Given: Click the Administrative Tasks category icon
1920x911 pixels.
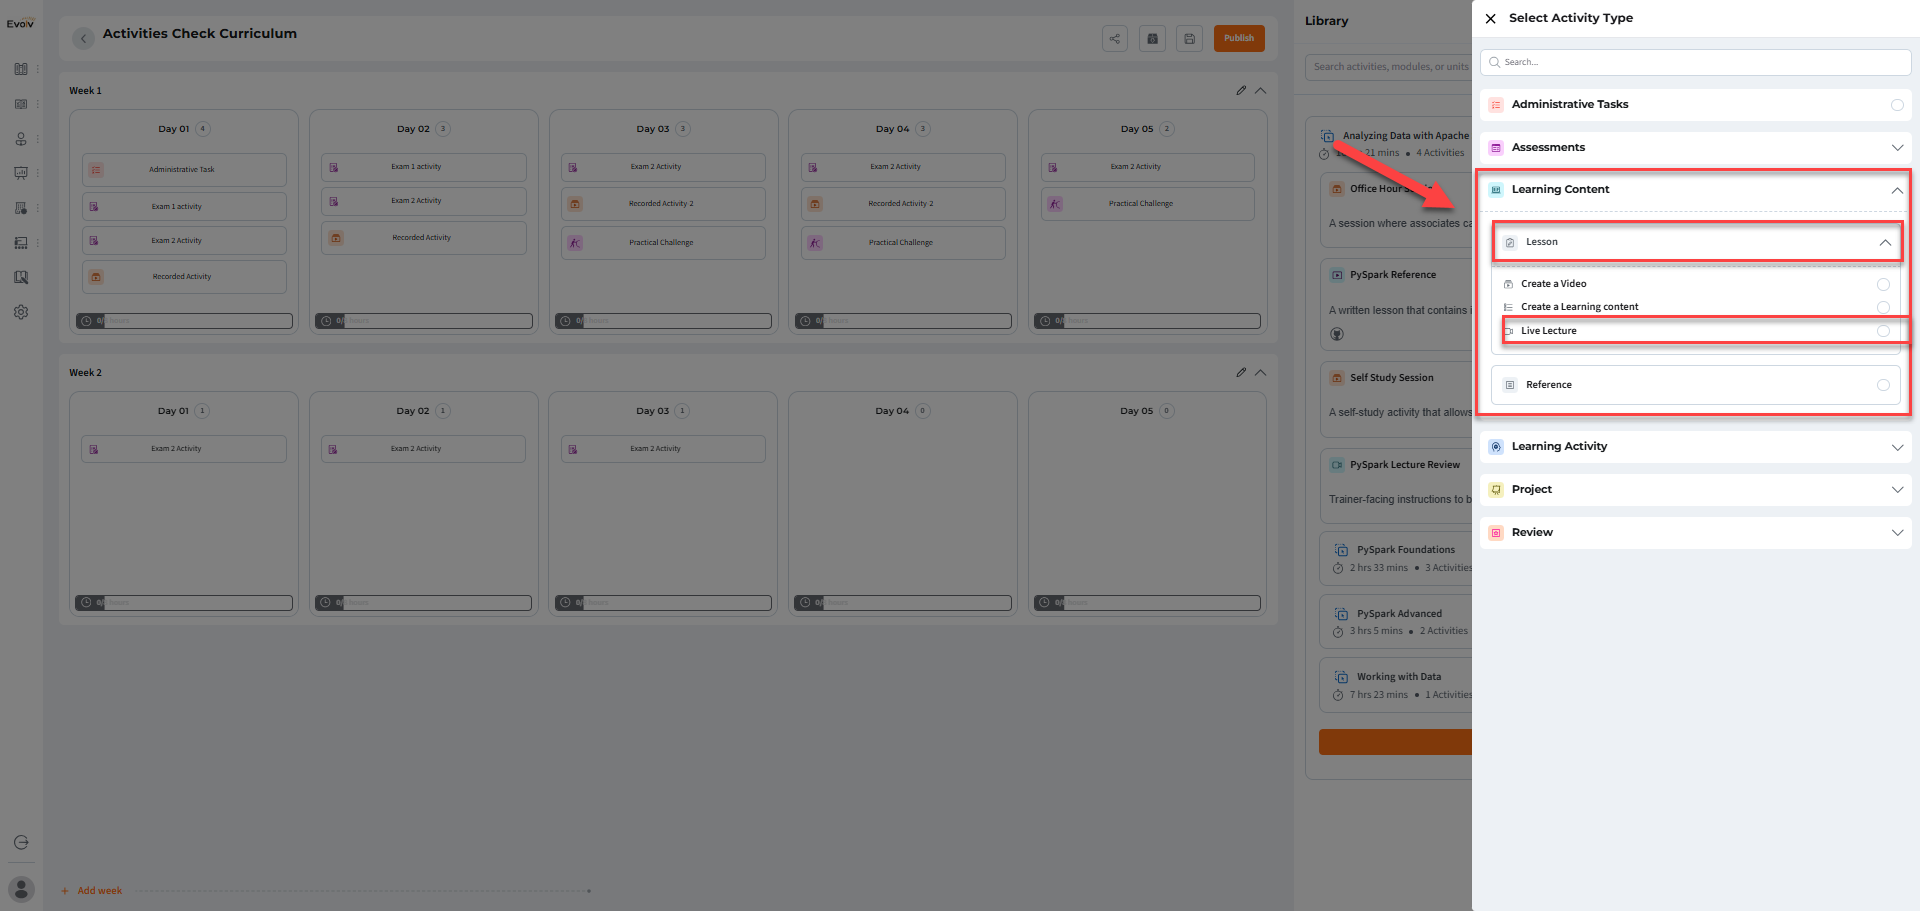Looking at the screenshot, I should (1496, 105).
